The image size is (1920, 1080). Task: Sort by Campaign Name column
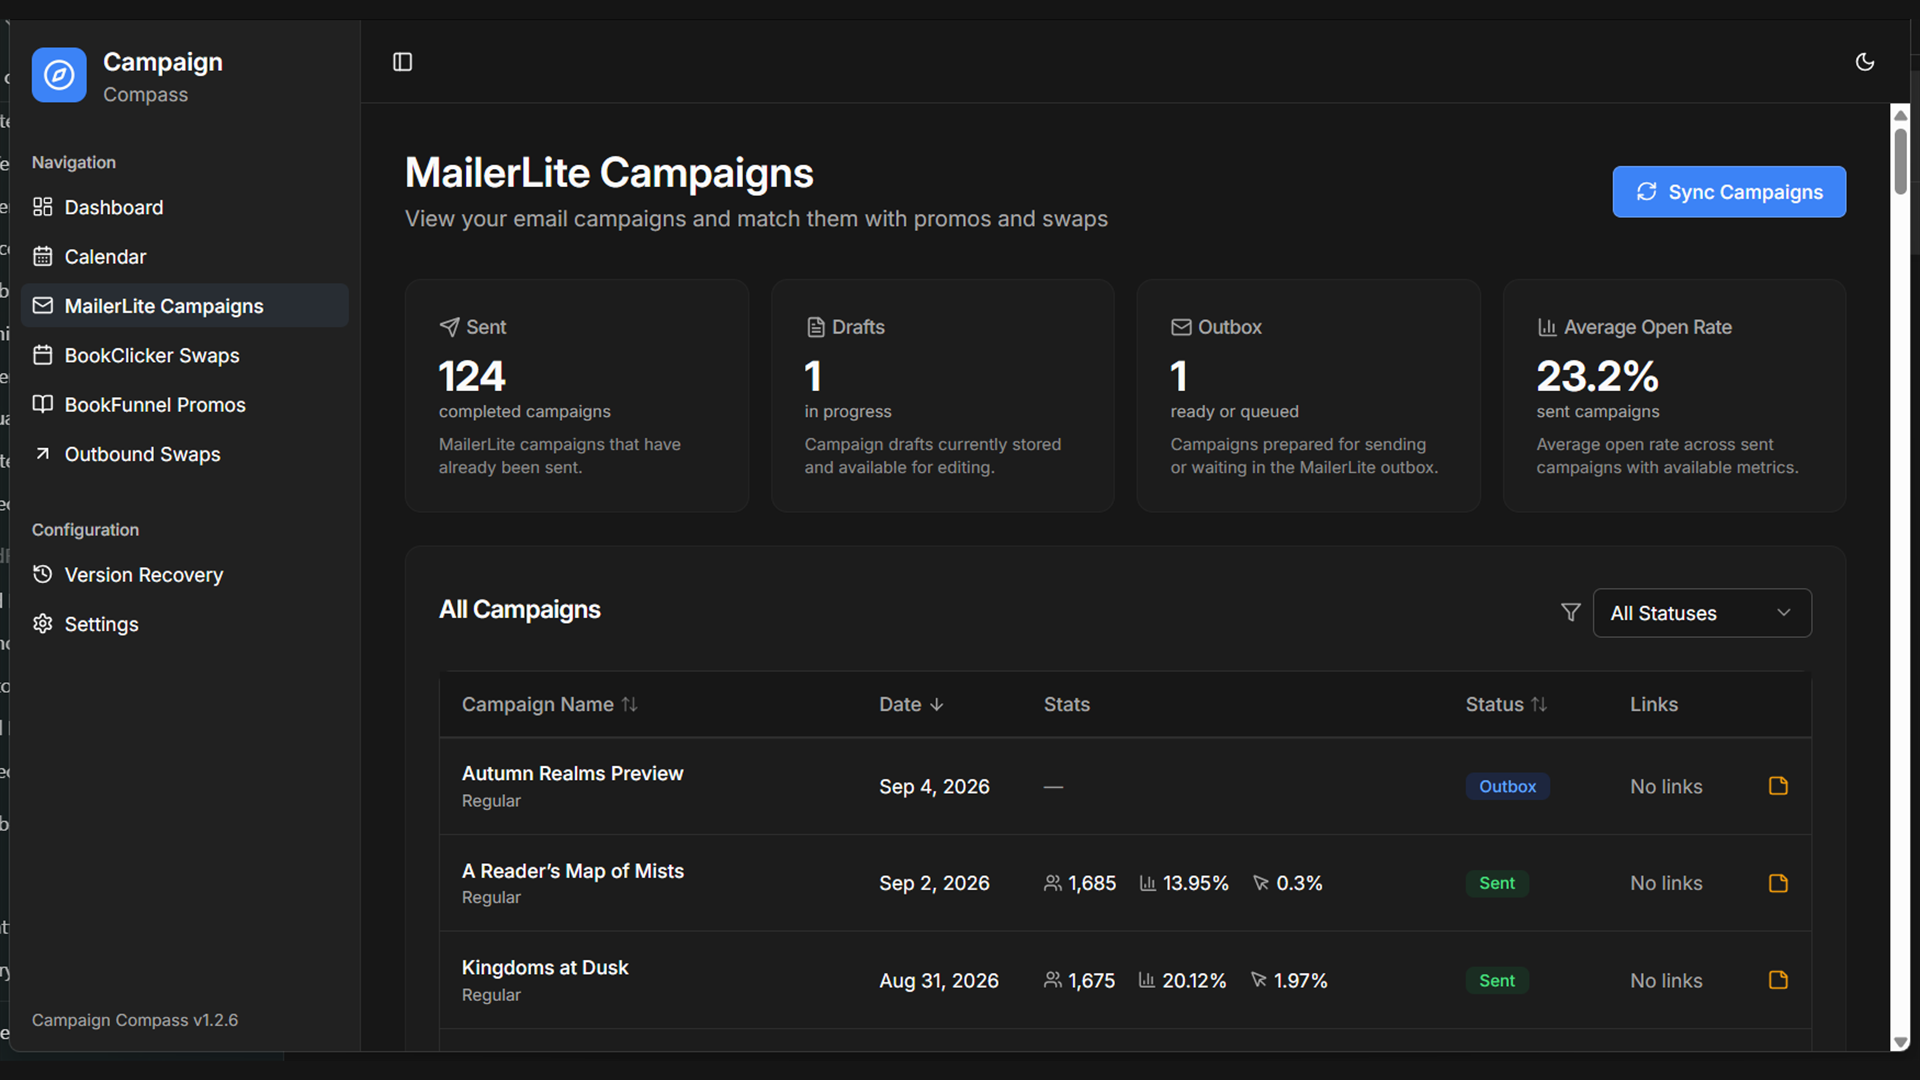coord(549,704)
